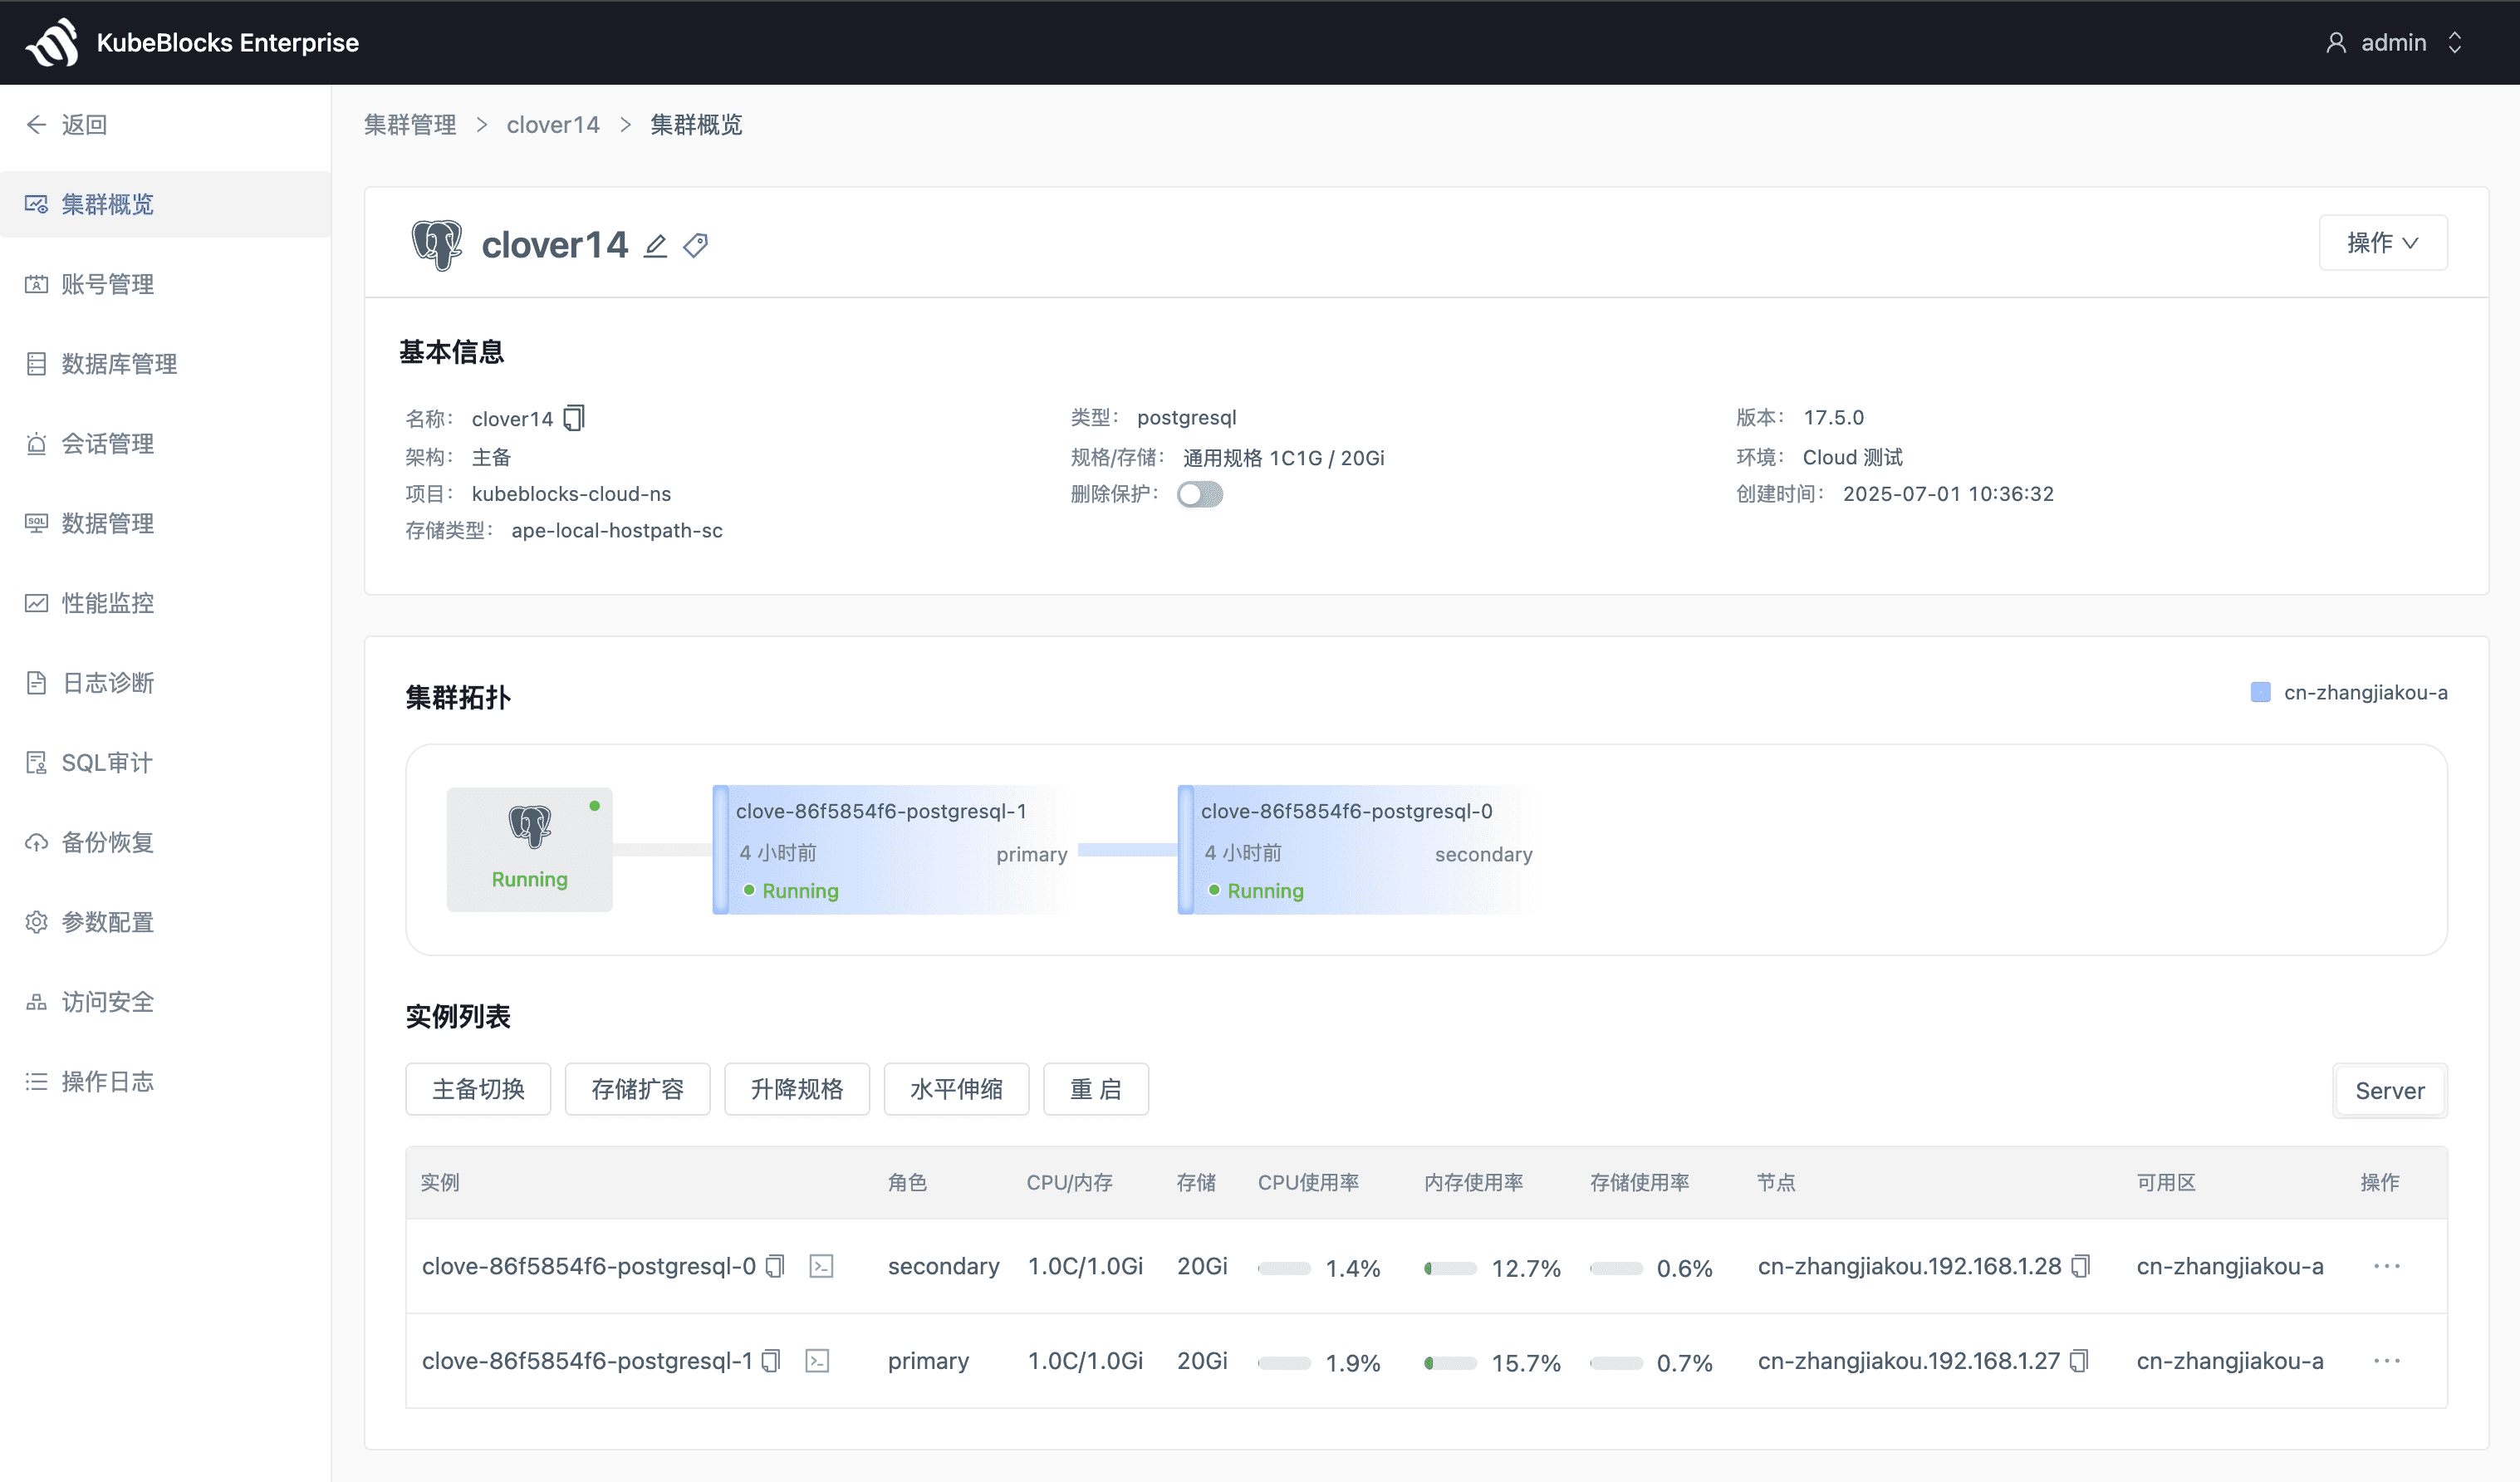Click the edit pencil icon beside clover14
This screenshot has width=2520, height=1482.
click(x=655, y=245)
